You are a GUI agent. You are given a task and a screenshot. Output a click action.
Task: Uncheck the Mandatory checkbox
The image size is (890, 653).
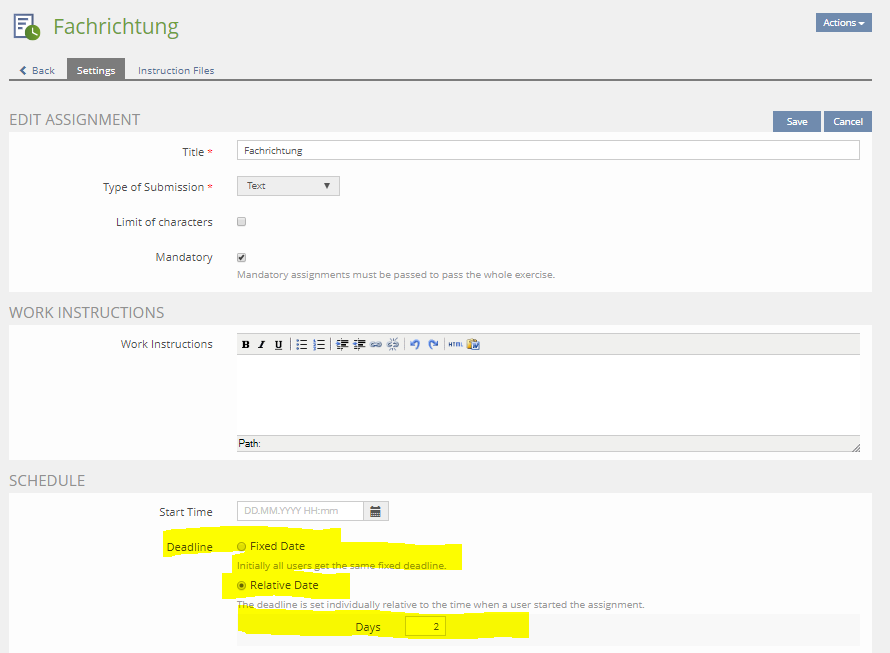coord(241,257)
